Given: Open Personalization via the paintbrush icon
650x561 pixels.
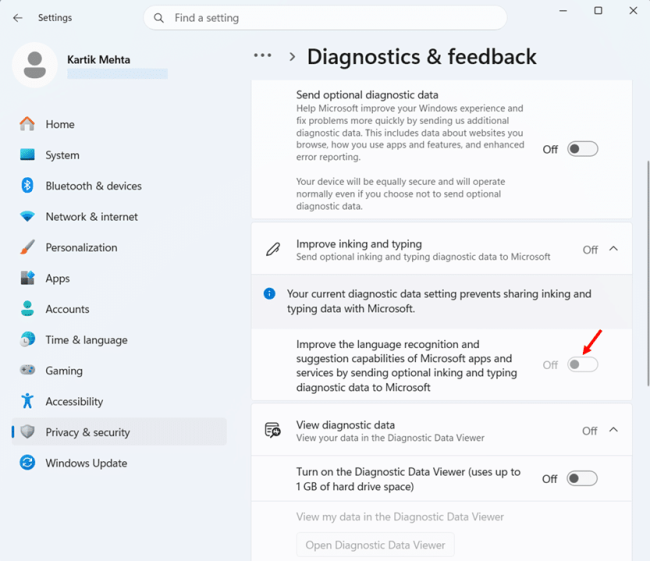Looking at the screenshot, I should coord(27,247).
